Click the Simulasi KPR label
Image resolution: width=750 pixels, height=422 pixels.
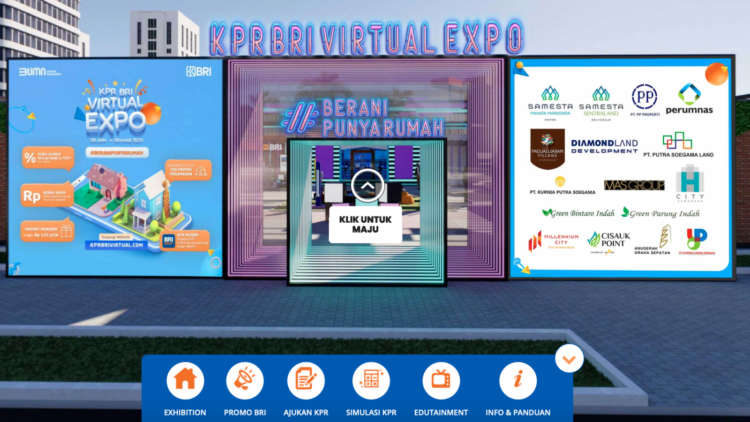371,412
